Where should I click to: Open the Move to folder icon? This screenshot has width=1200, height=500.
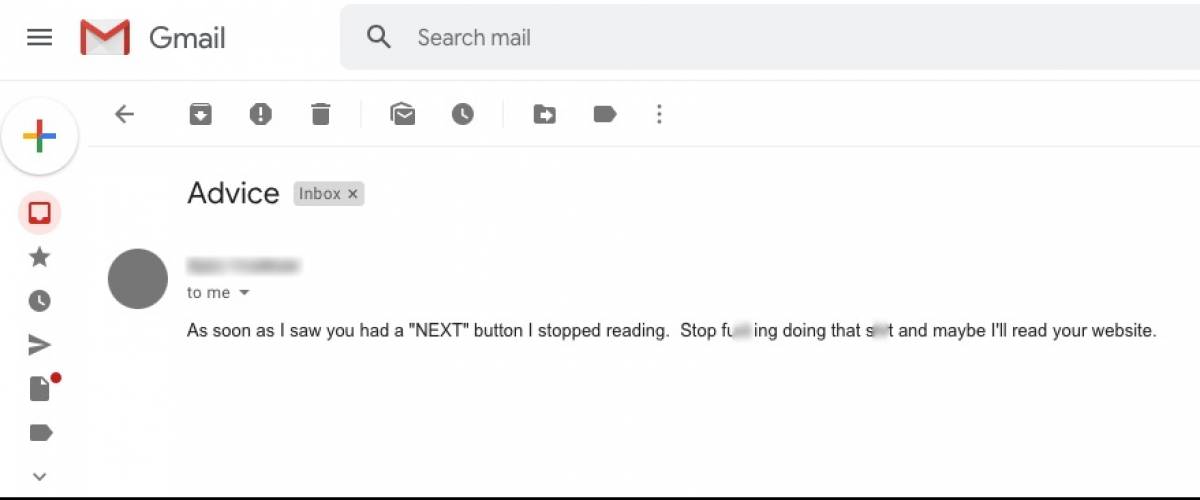[544, 114]
